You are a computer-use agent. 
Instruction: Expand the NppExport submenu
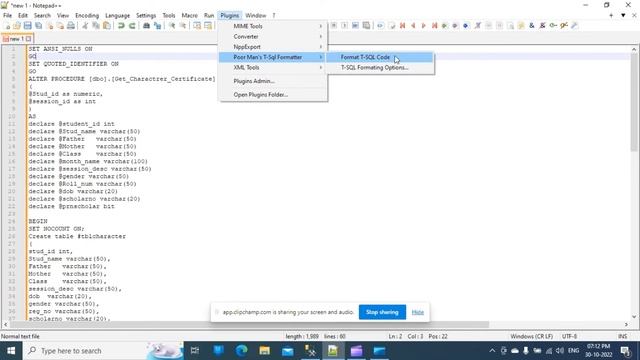(273, 47)
